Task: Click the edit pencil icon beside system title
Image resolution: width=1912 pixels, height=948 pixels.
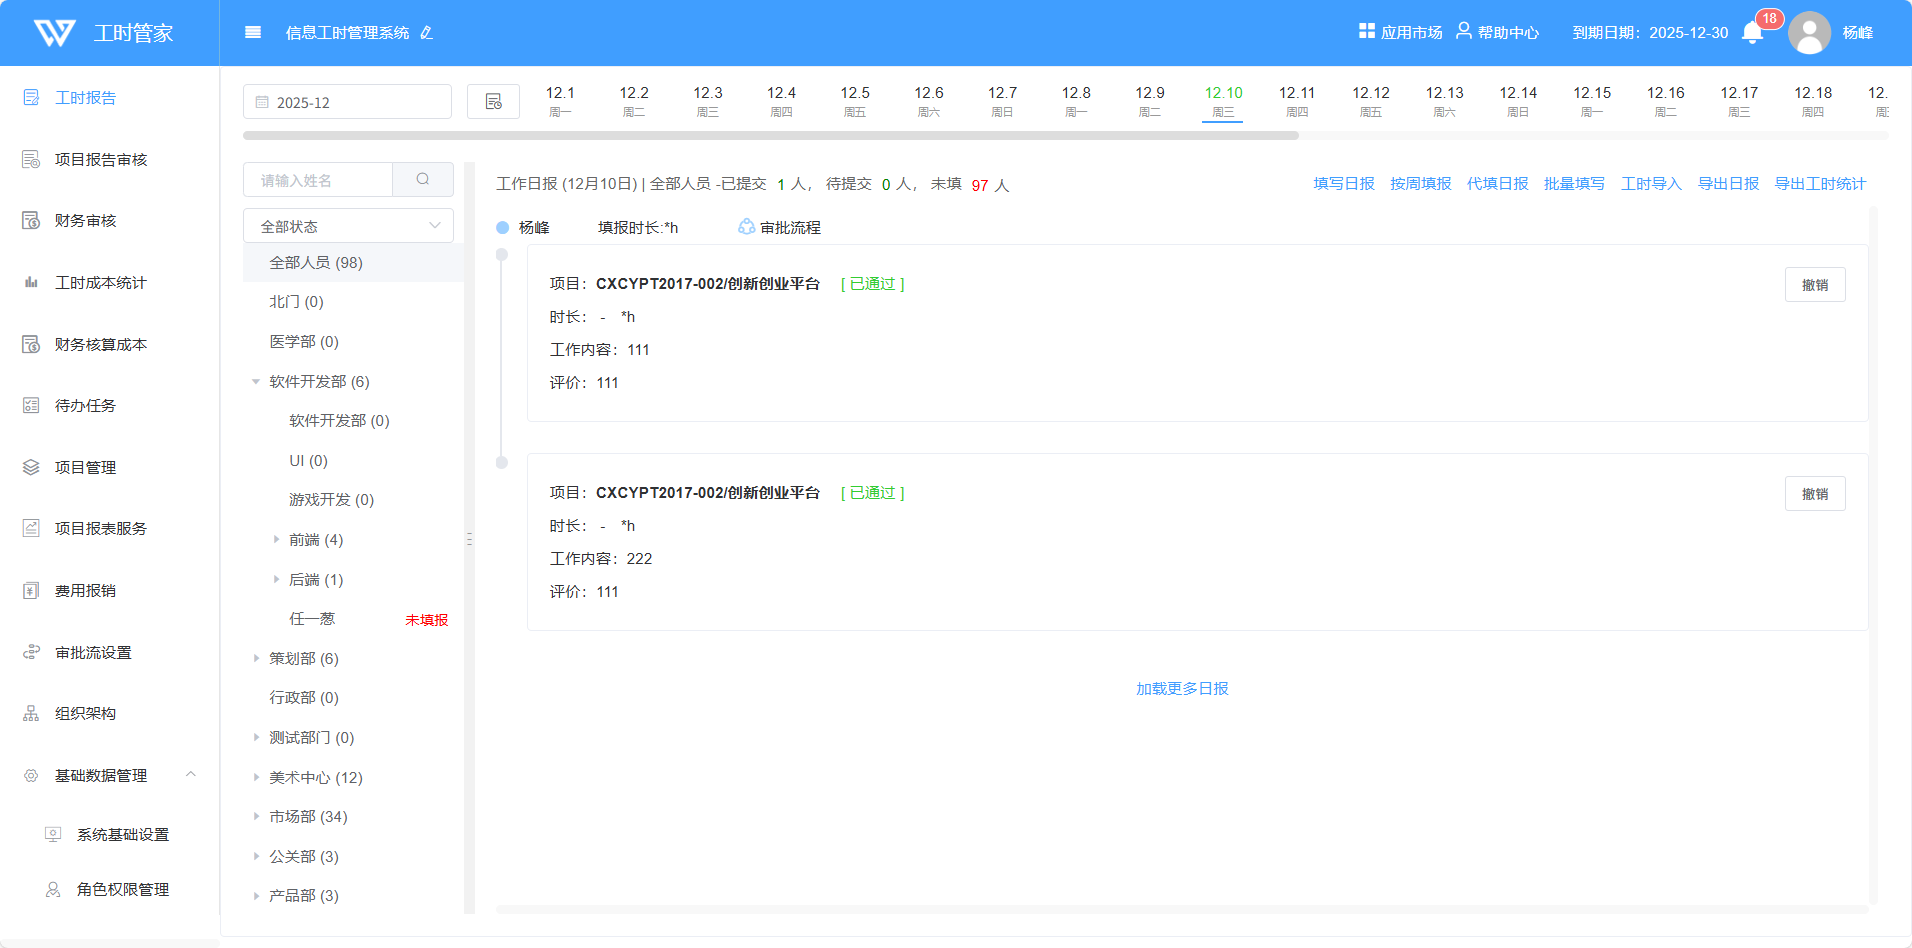Action: [x=427, y=33]
